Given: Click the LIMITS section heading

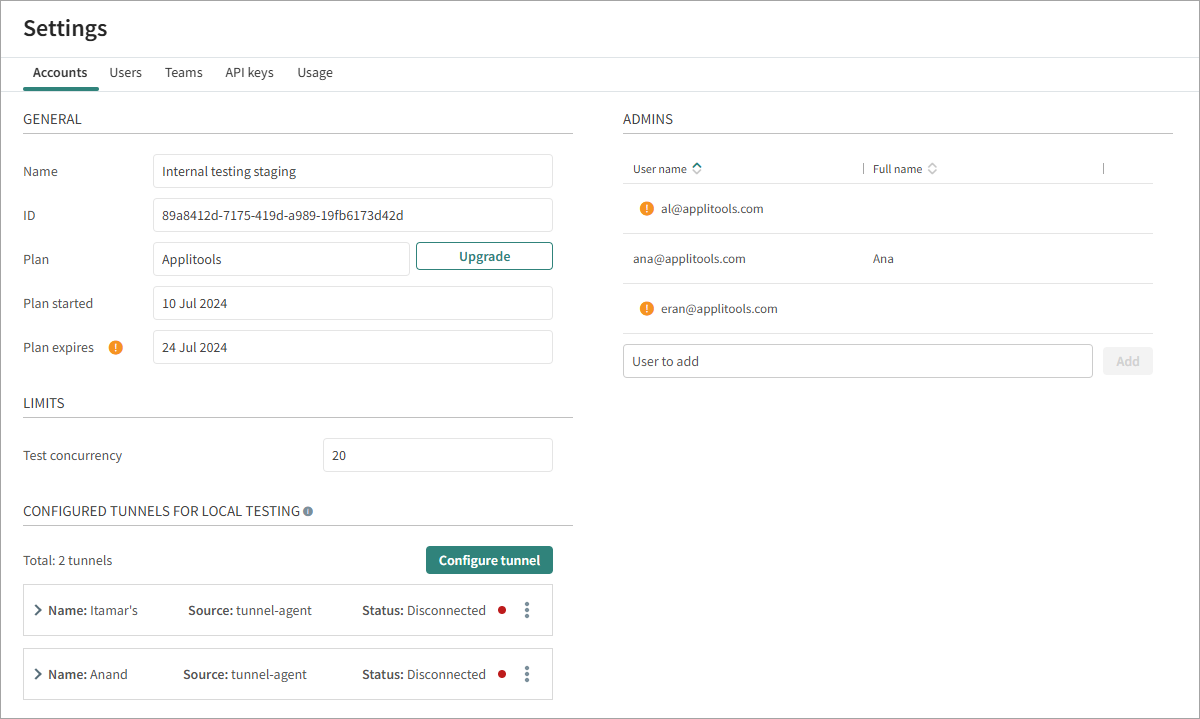Looking at the screenshot, I should tap(44, 403).
